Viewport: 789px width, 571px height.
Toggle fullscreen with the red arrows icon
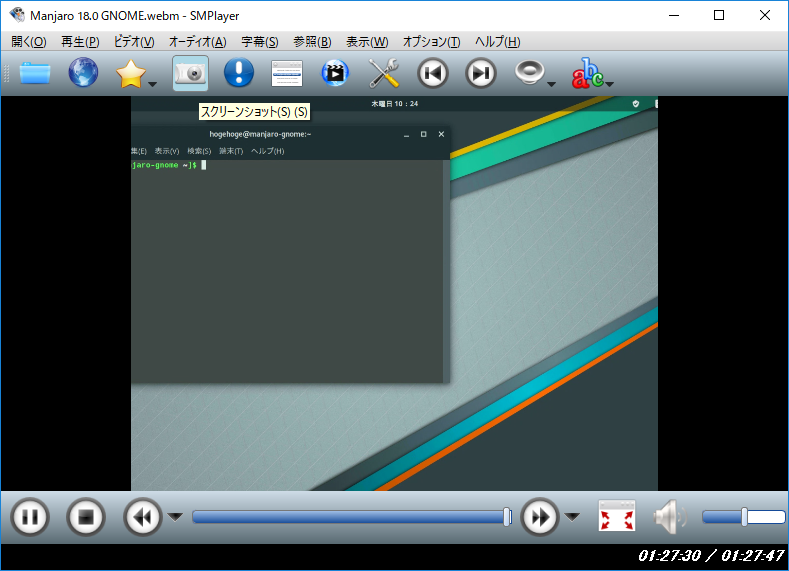[617, 516]
